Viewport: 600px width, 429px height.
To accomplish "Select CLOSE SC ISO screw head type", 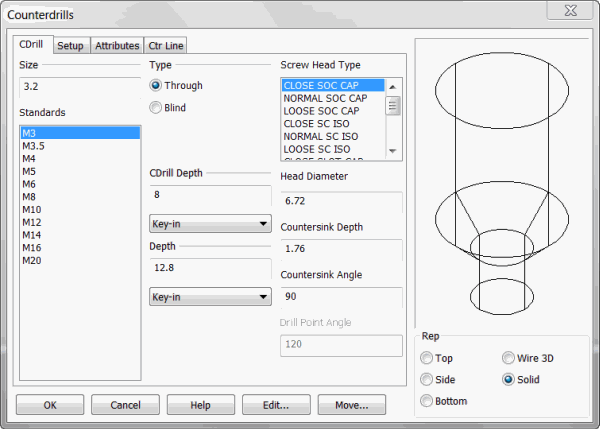I will [333, 124].
